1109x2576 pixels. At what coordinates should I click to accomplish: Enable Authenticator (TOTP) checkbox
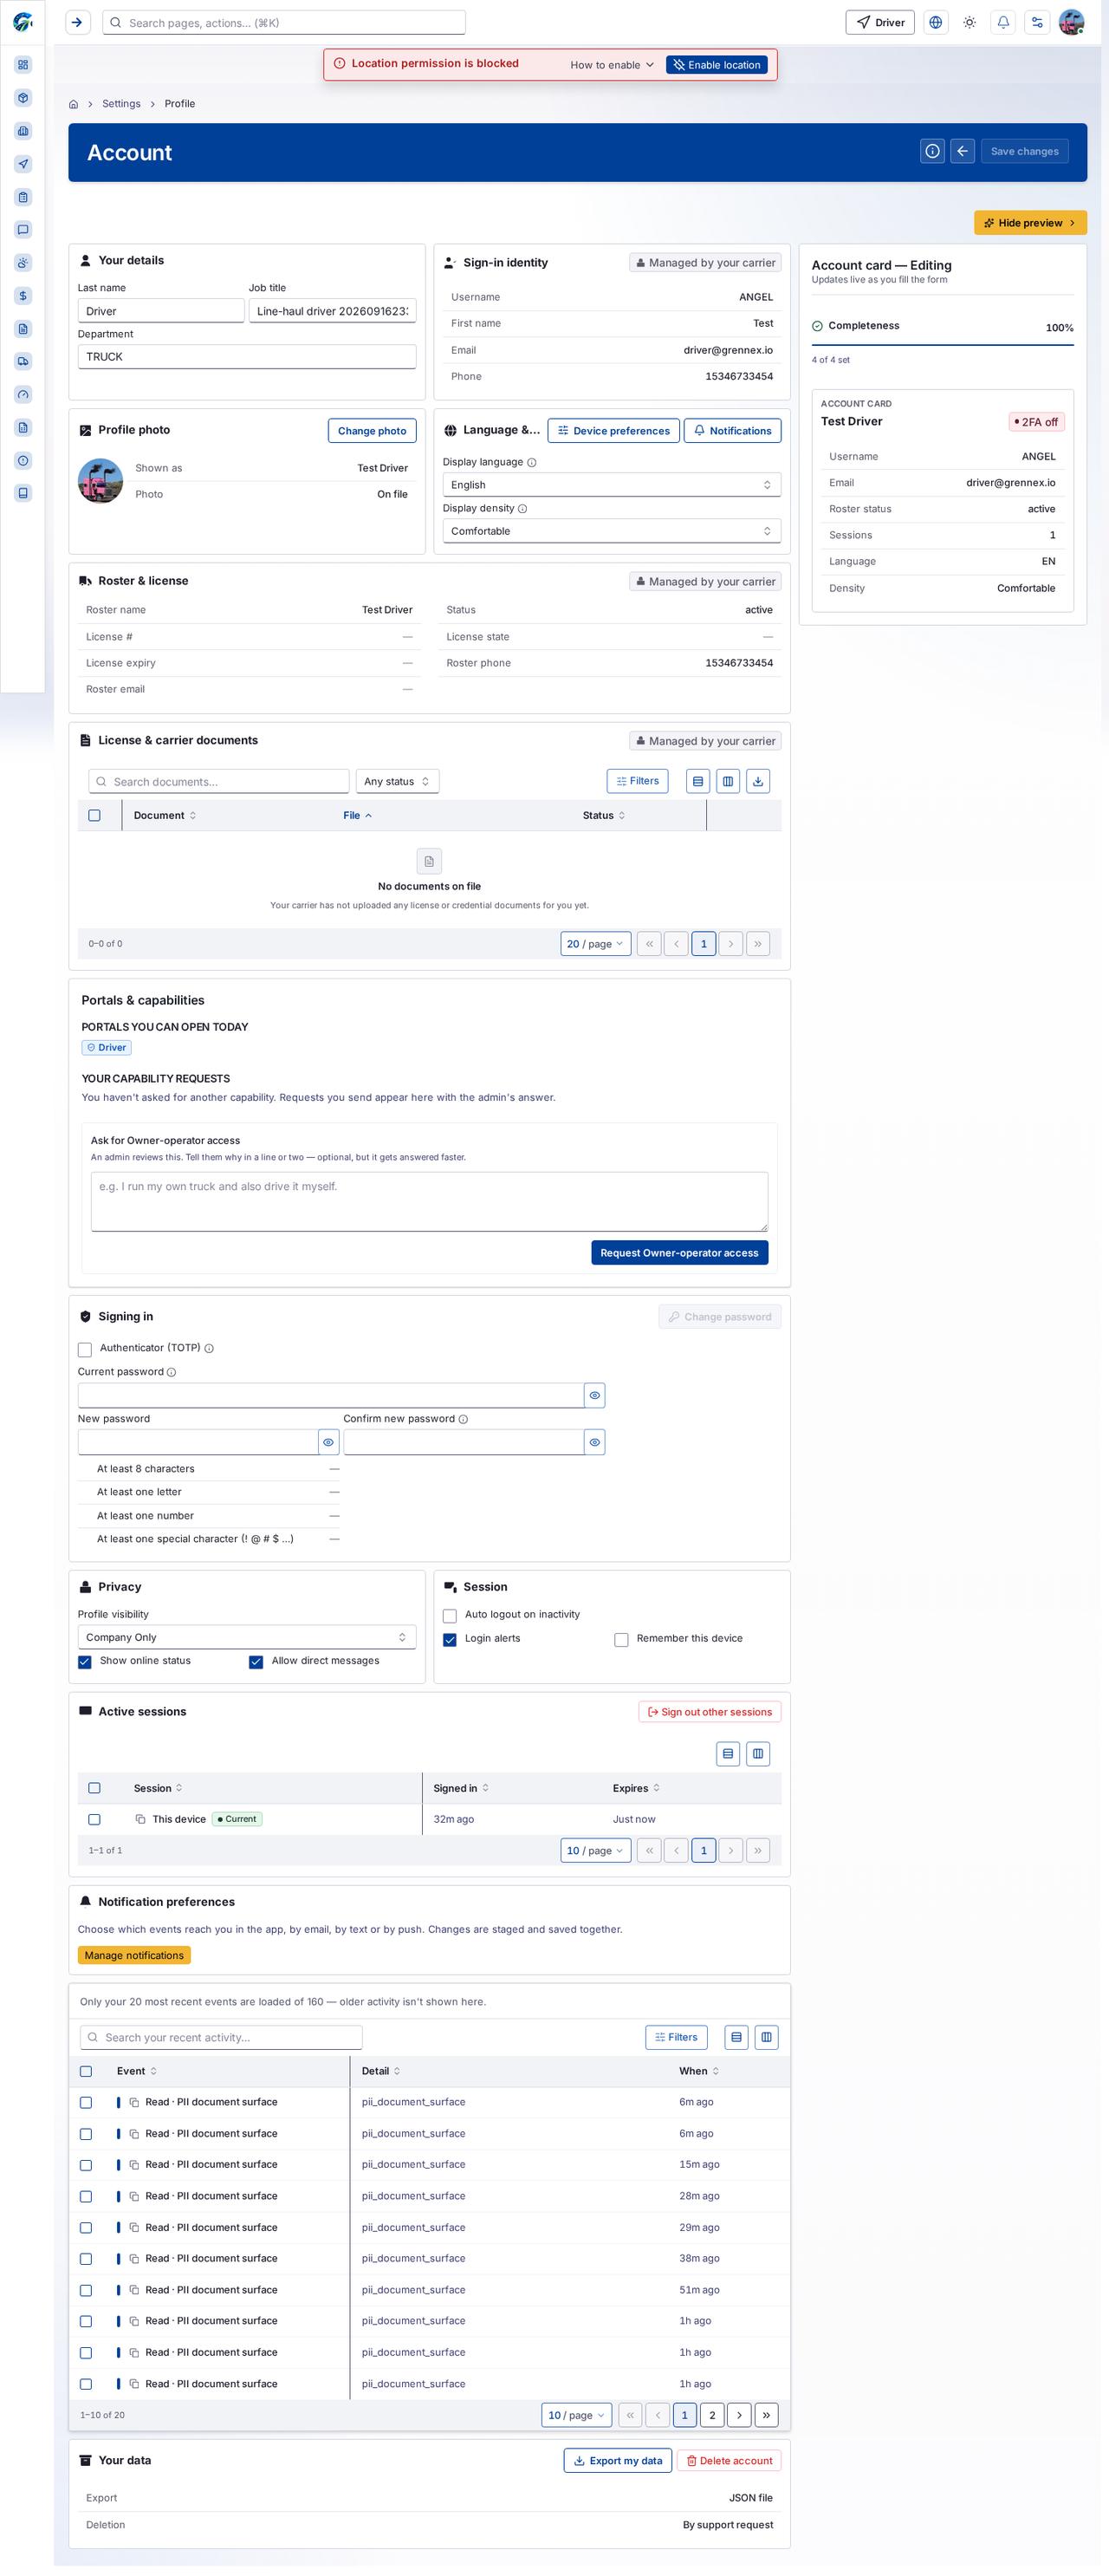coord(85,1349)
